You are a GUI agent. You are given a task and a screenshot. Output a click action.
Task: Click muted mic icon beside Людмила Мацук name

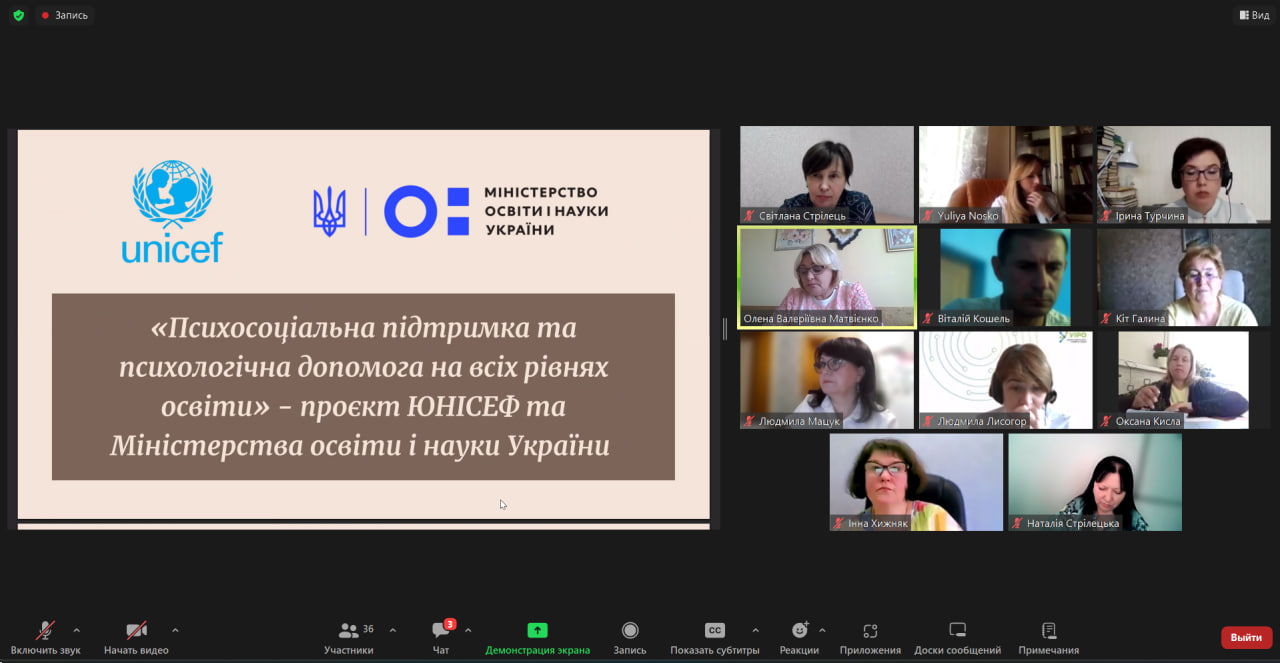750,421
